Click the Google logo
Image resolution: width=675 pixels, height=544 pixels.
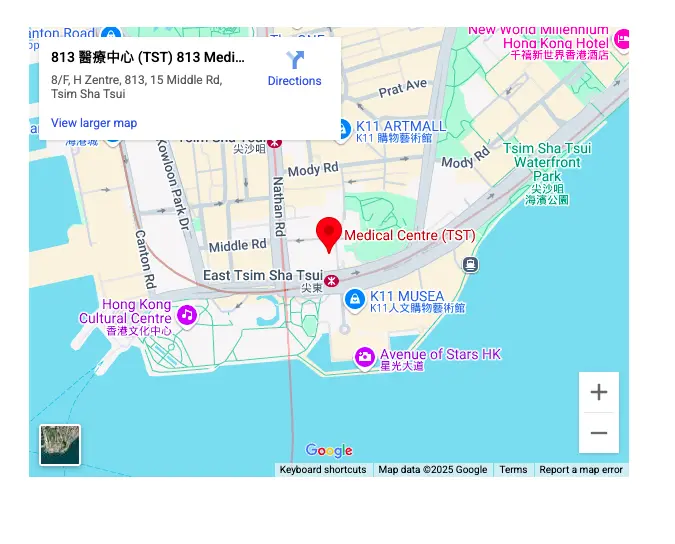(329, 451)
